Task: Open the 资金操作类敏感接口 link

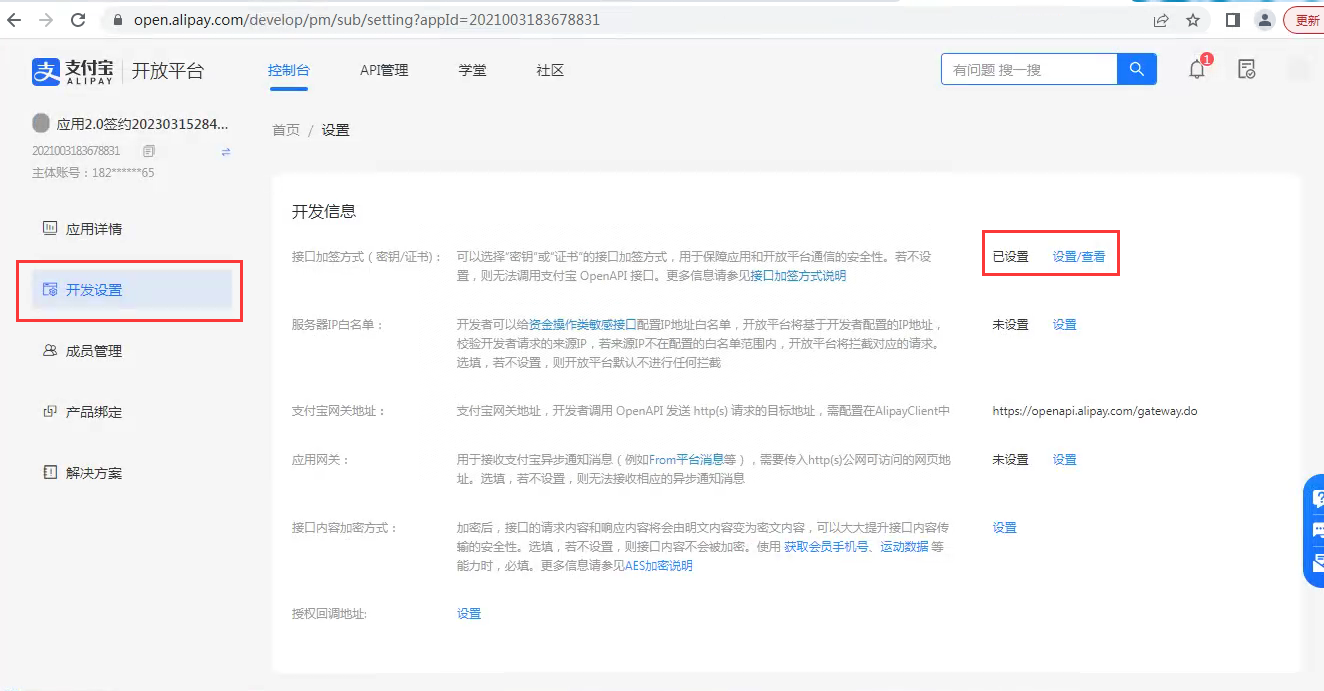Action: [x=583, y=325]
